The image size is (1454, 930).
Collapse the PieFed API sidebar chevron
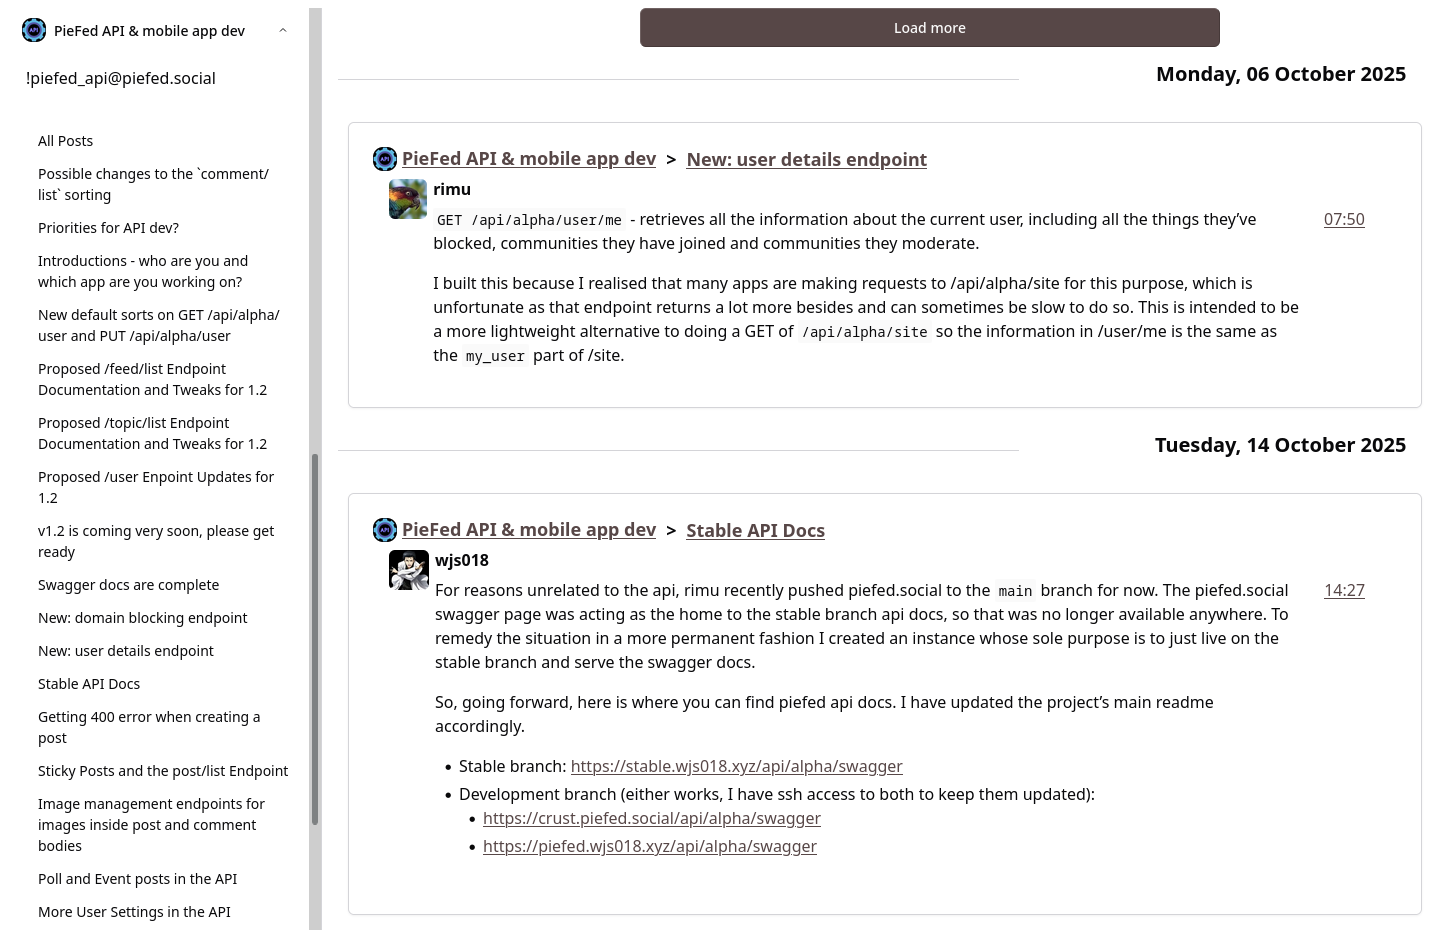pyautogui.click(x=283, y=31)
